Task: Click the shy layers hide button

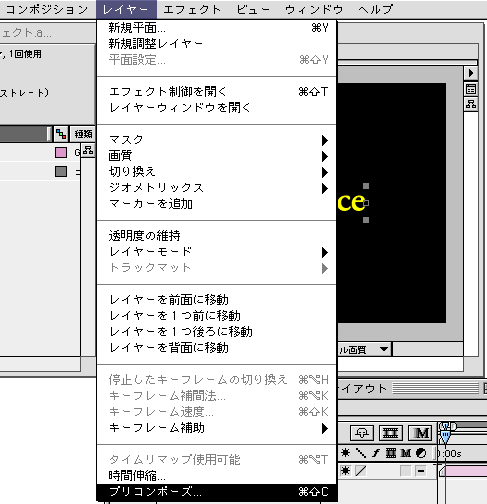Action: [x=362, y=433]
